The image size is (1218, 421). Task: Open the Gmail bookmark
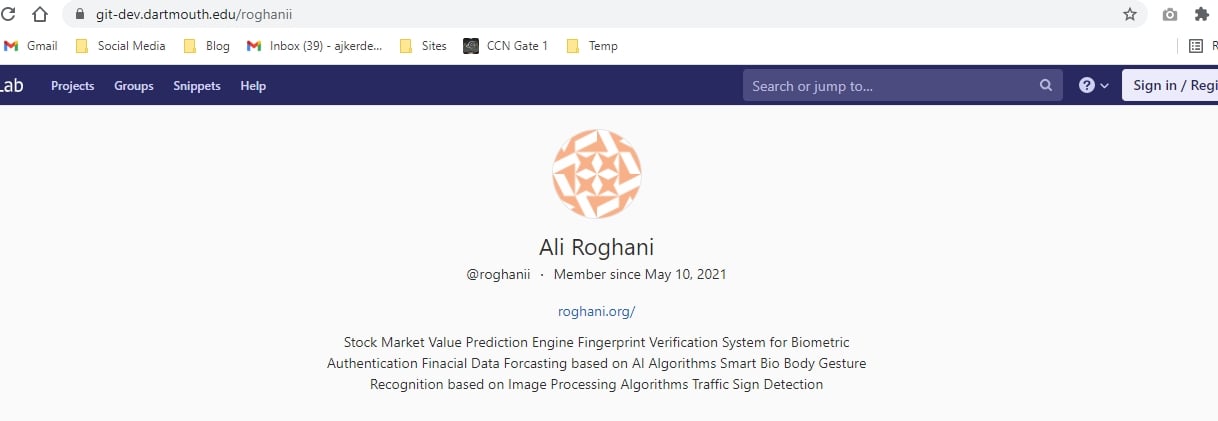click(31, 46)
